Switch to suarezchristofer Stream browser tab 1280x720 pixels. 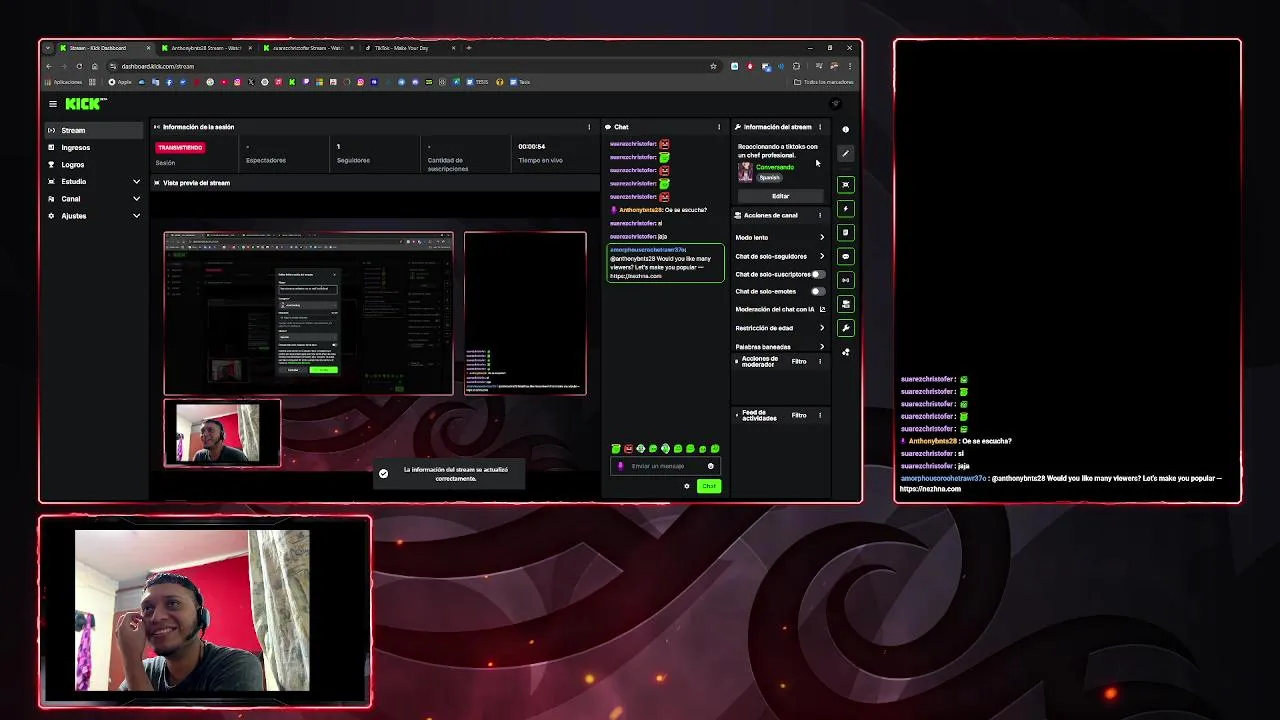coord(307,48)
